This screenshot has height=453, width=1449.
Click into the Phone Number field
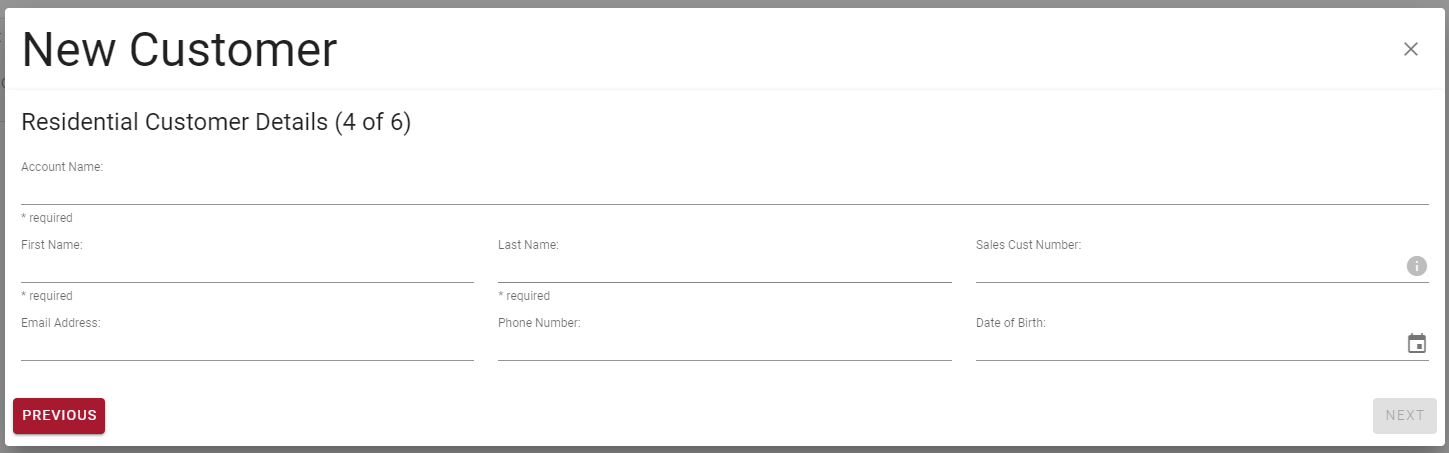(724, 346)
